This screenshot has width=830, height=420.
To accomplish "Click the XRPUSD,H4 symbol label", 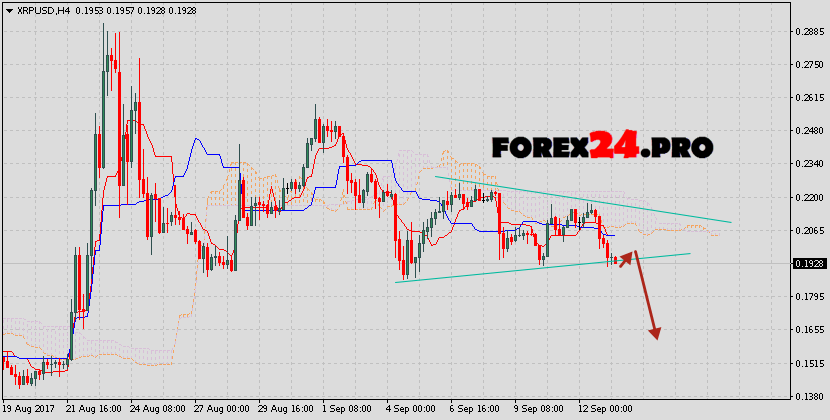I will coord(41,8).
